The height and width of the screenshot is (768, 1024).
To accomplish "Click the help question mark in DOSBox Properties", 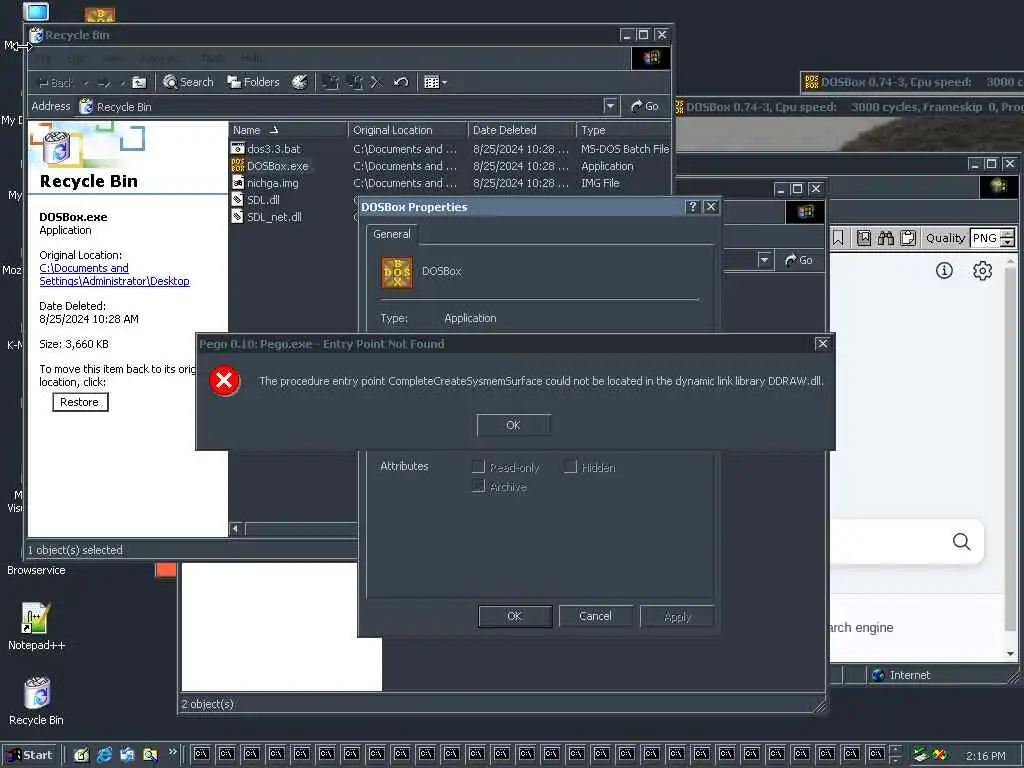I will point(692,207).
